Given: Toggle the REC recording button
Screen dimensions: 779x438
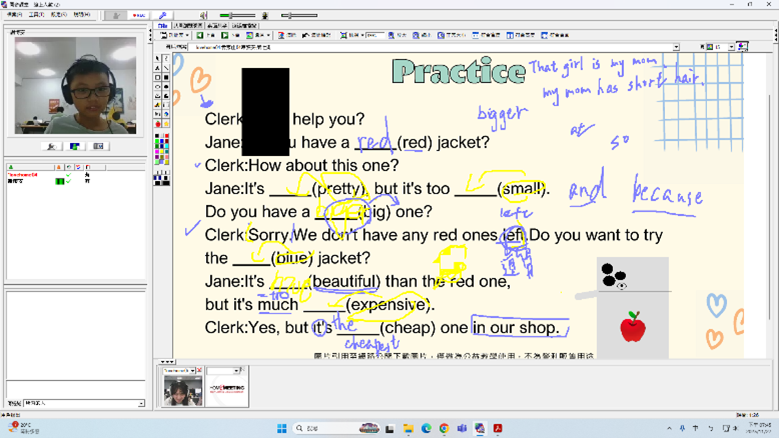Looking at the screenshot, I should coord(139,16).
